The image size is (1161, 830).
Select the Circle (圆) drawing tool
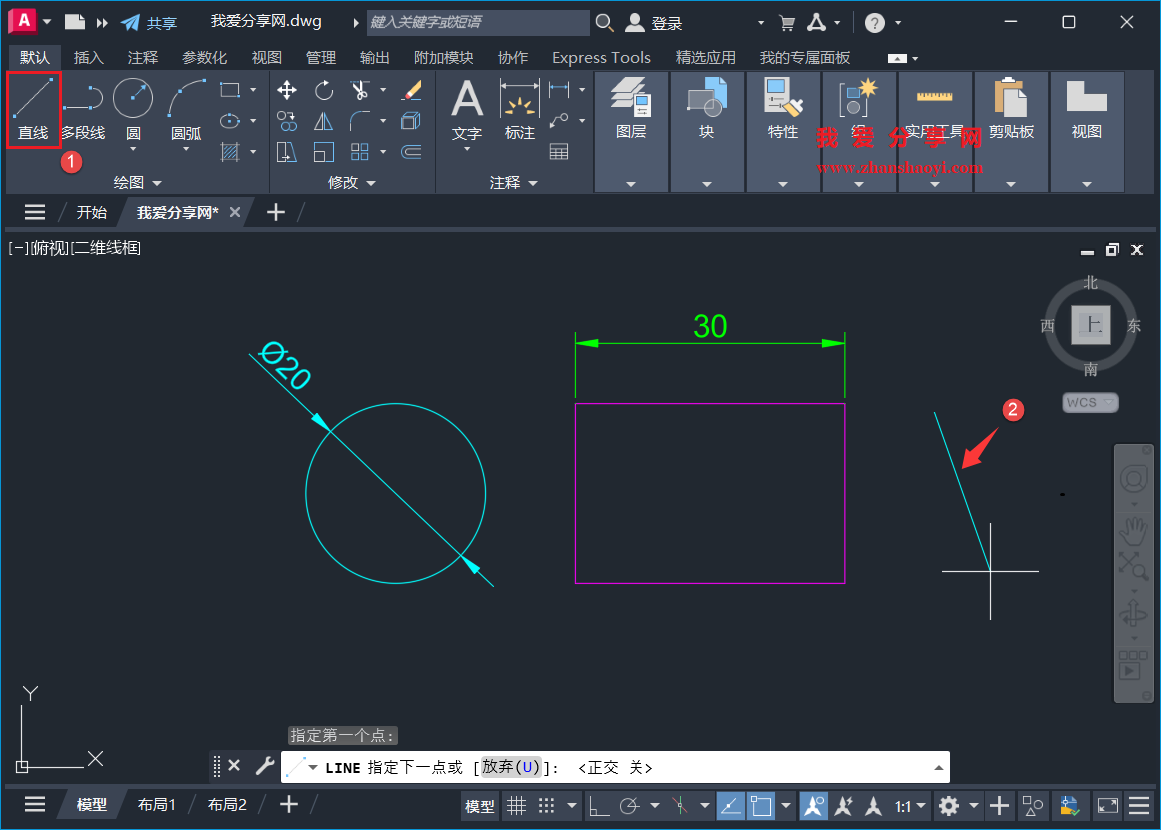[131, 98]
